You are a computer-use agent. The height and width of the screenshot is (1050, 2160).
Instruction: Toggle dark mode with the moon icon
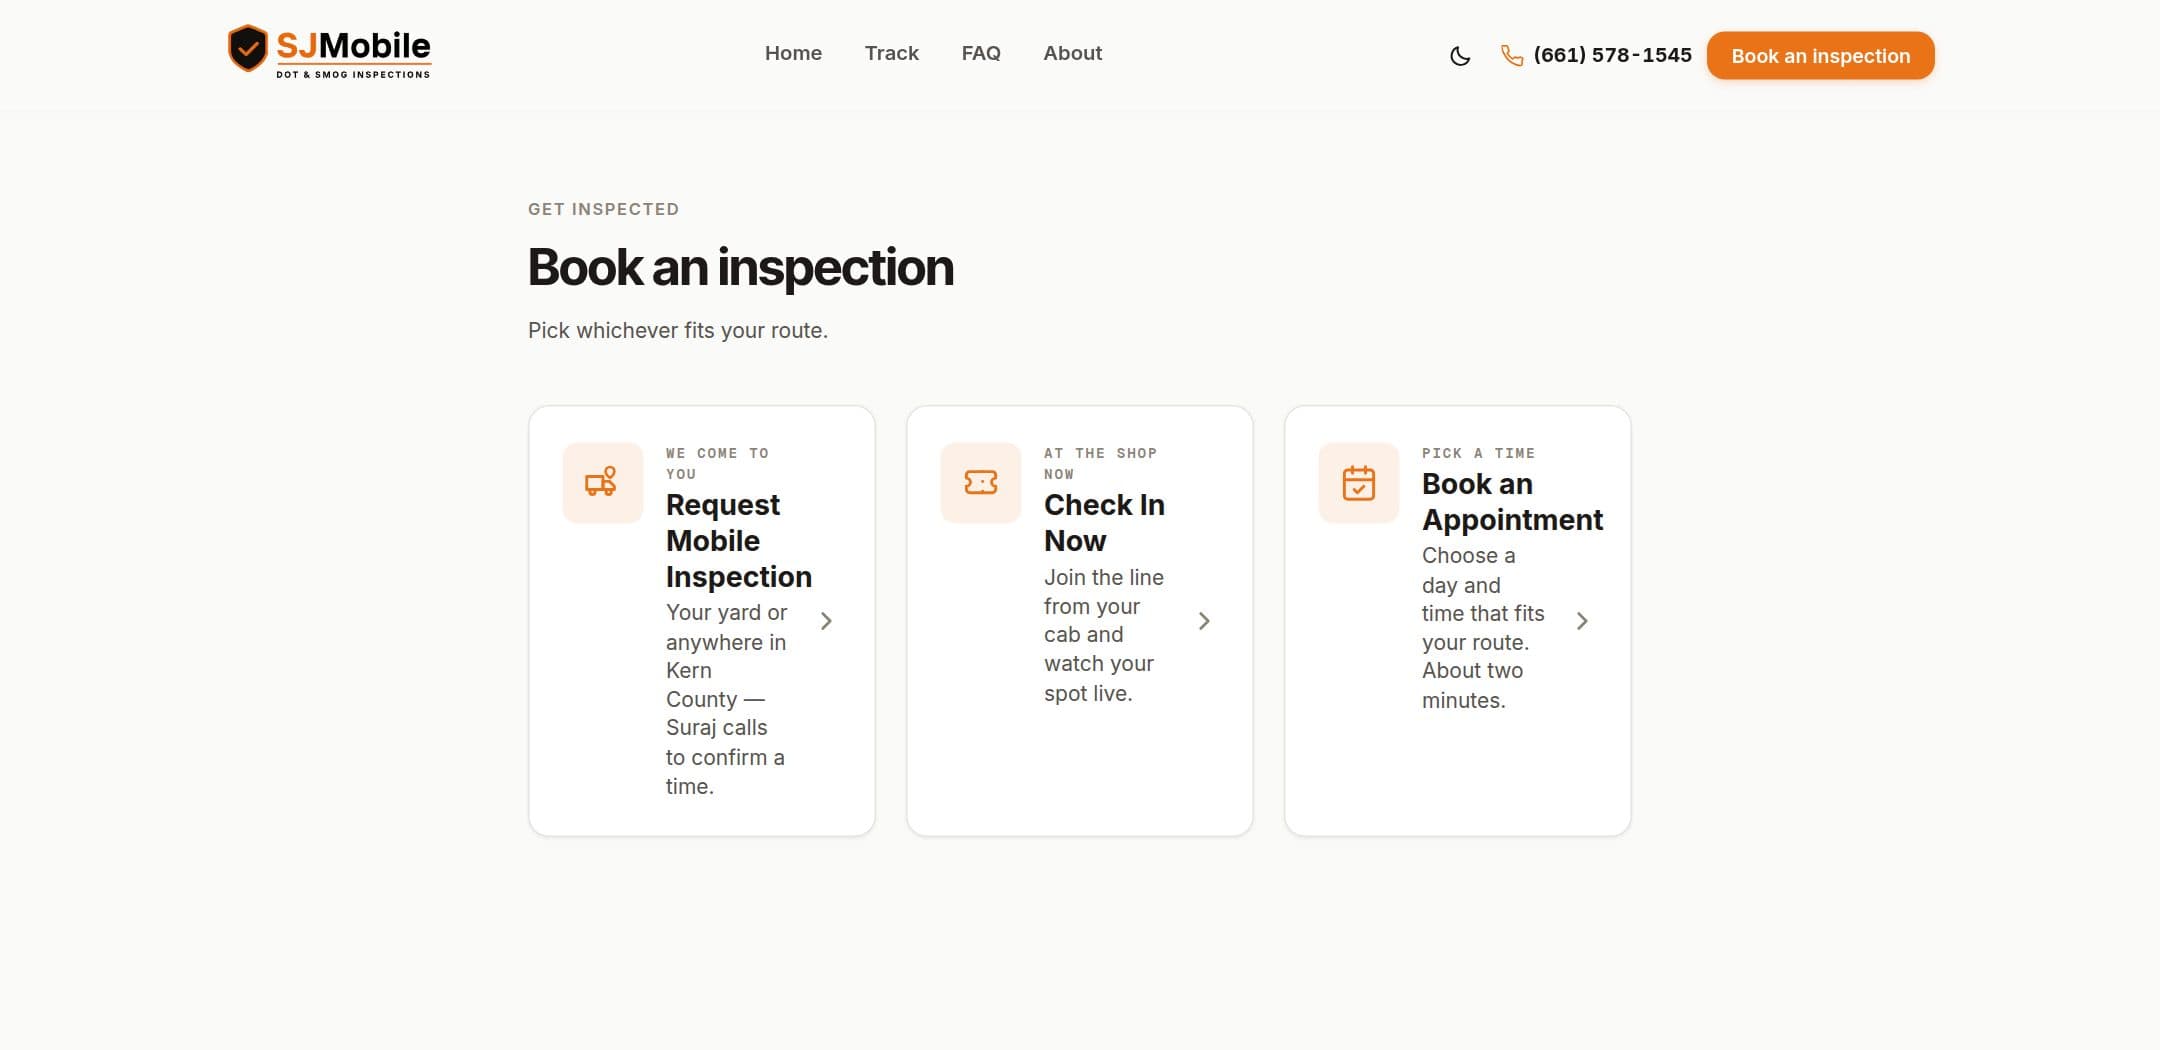(x=1460, y=56)
